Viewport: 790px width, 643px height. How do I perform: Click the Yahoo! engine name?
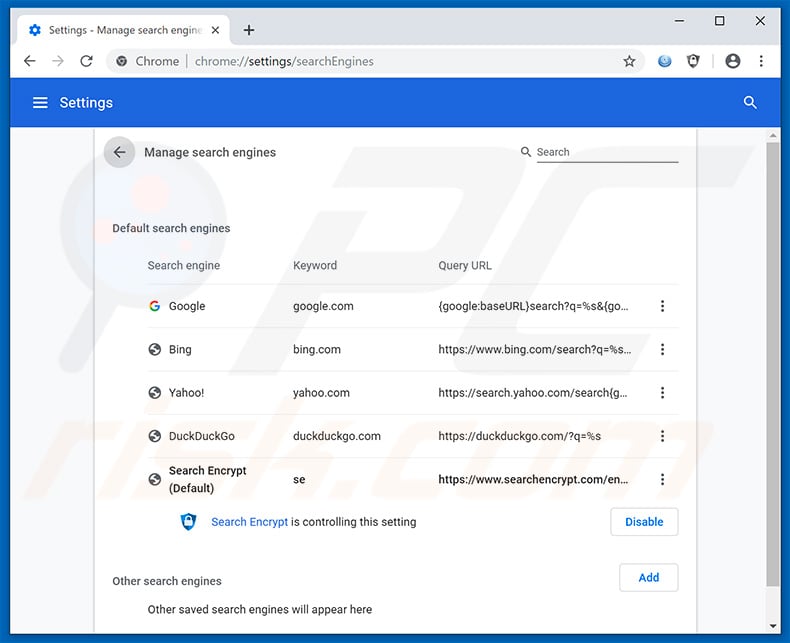(186, 393)
